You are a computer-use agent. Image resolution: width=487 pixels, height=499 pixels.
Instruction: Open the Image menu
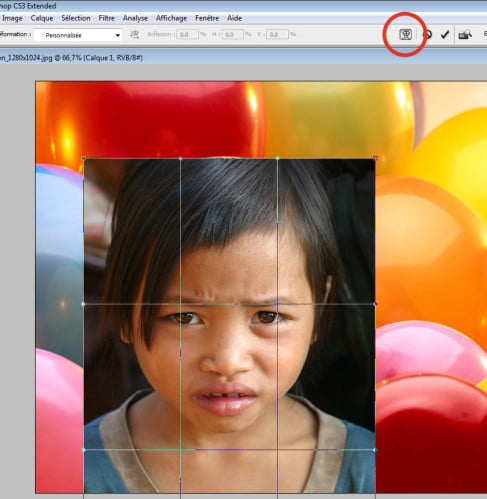pyautogui.click(x=12, y=18)
